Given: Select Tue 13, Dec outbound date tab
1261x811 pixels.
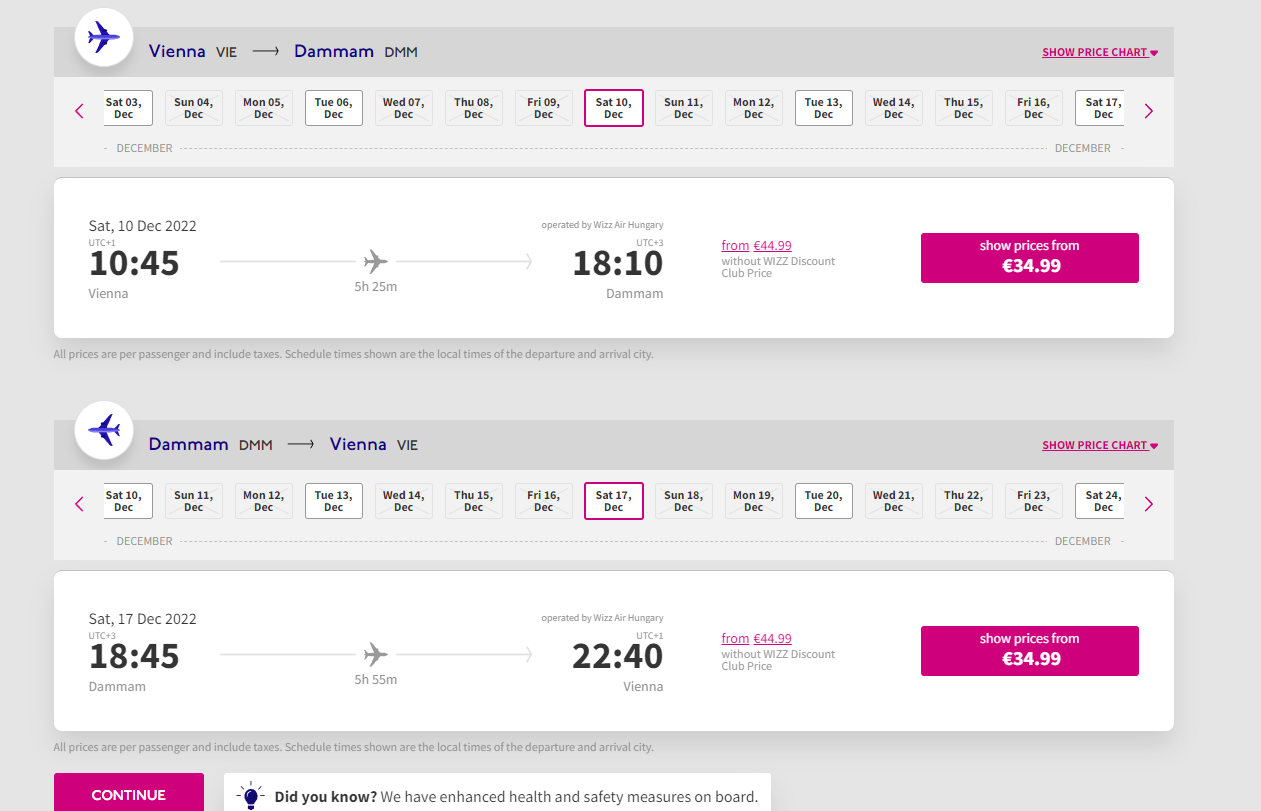Looking at the screenshot, I should [x=824, y=108].
